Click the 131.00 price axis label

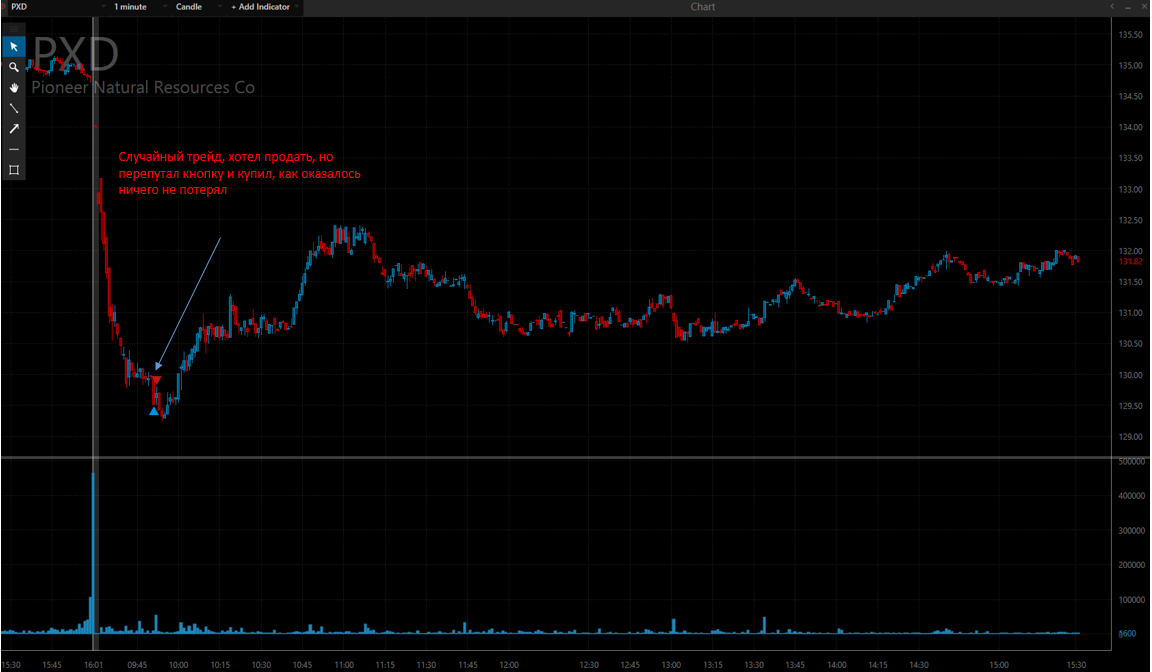(1131, 313)
